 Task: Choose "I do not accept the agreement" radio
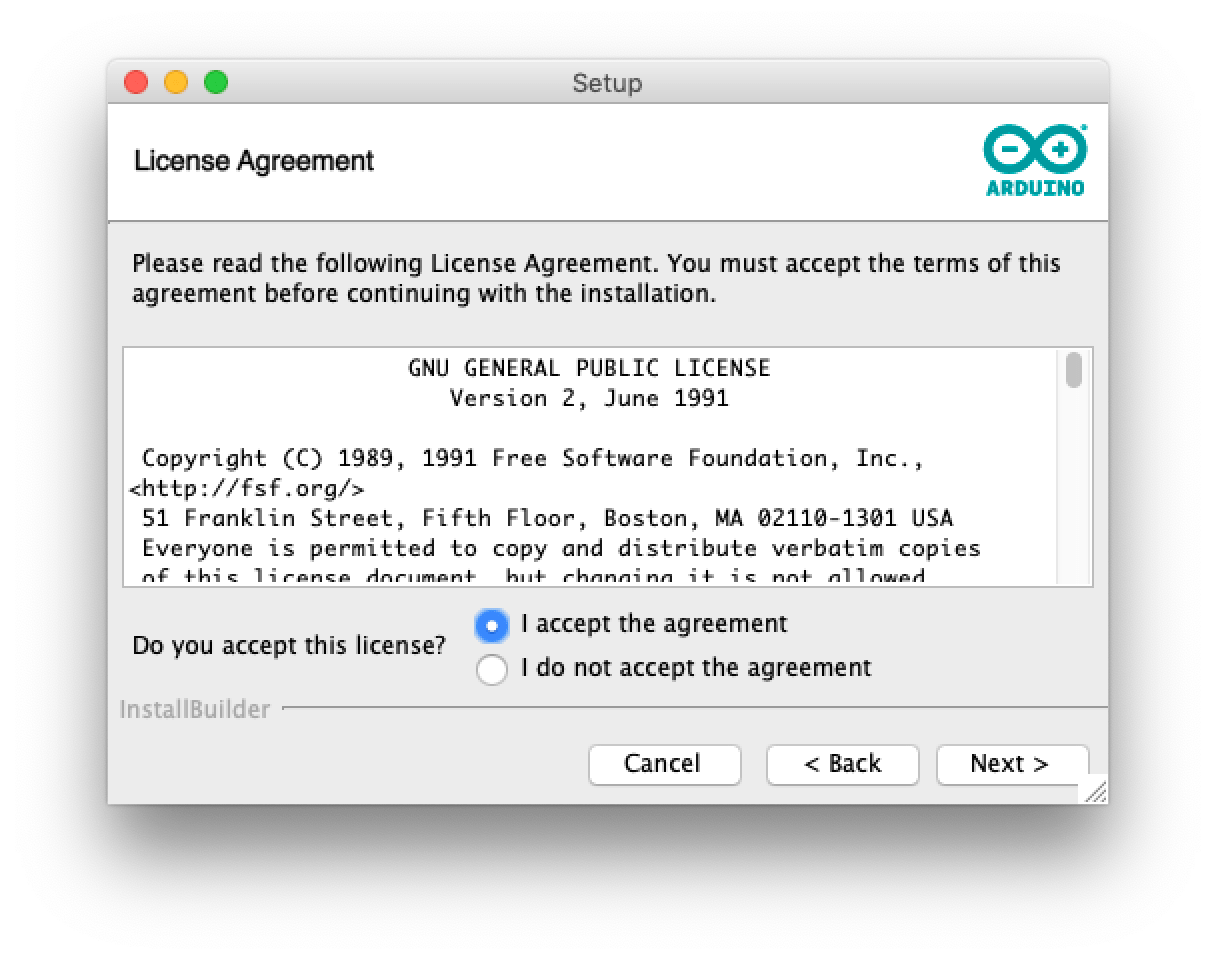492,669
